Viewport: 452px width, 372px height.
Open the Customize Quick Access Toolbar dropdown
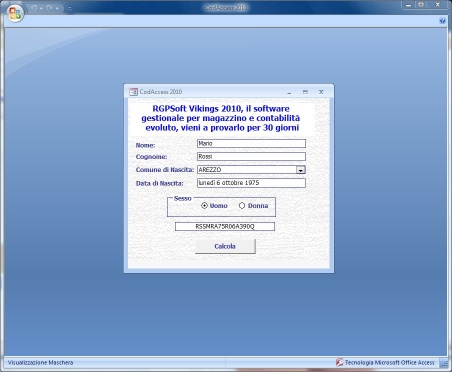[69, 8]
